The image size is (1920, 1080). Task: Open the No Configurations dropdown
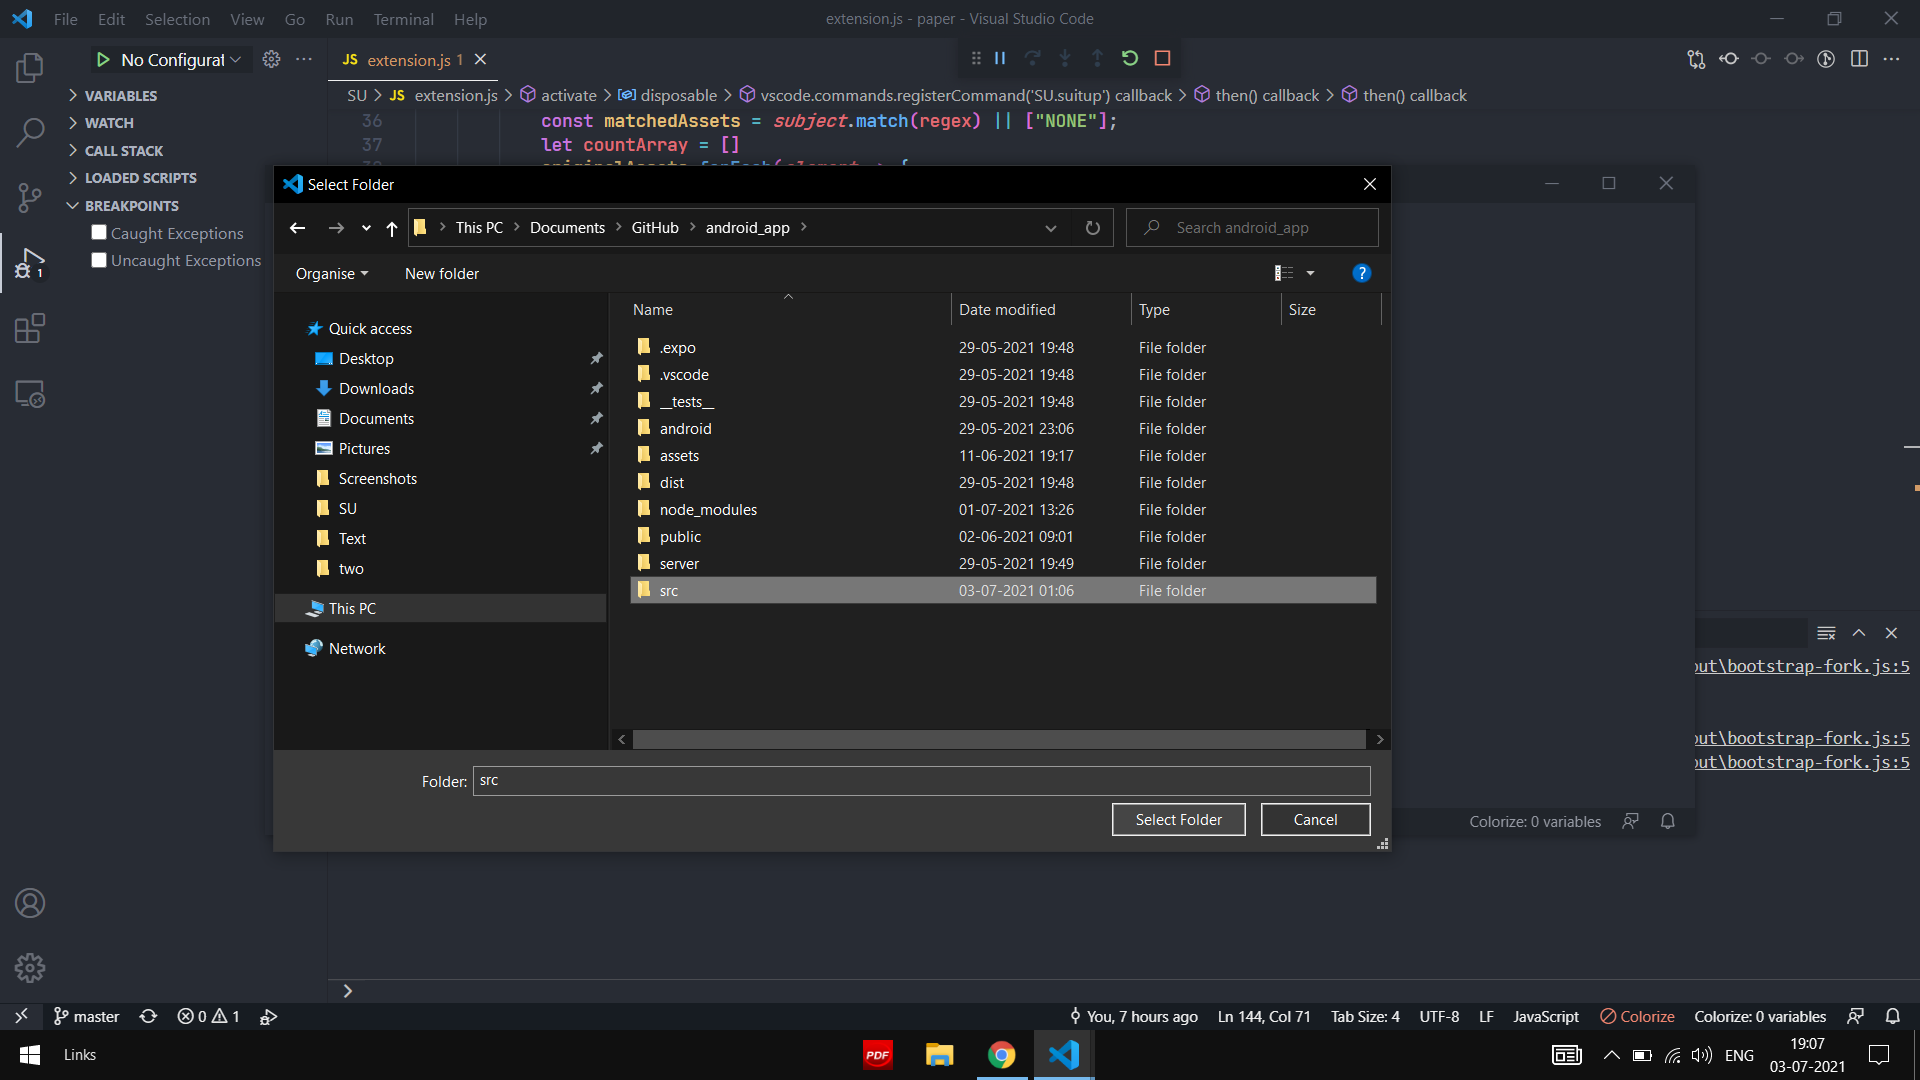[x=180, y=60]
